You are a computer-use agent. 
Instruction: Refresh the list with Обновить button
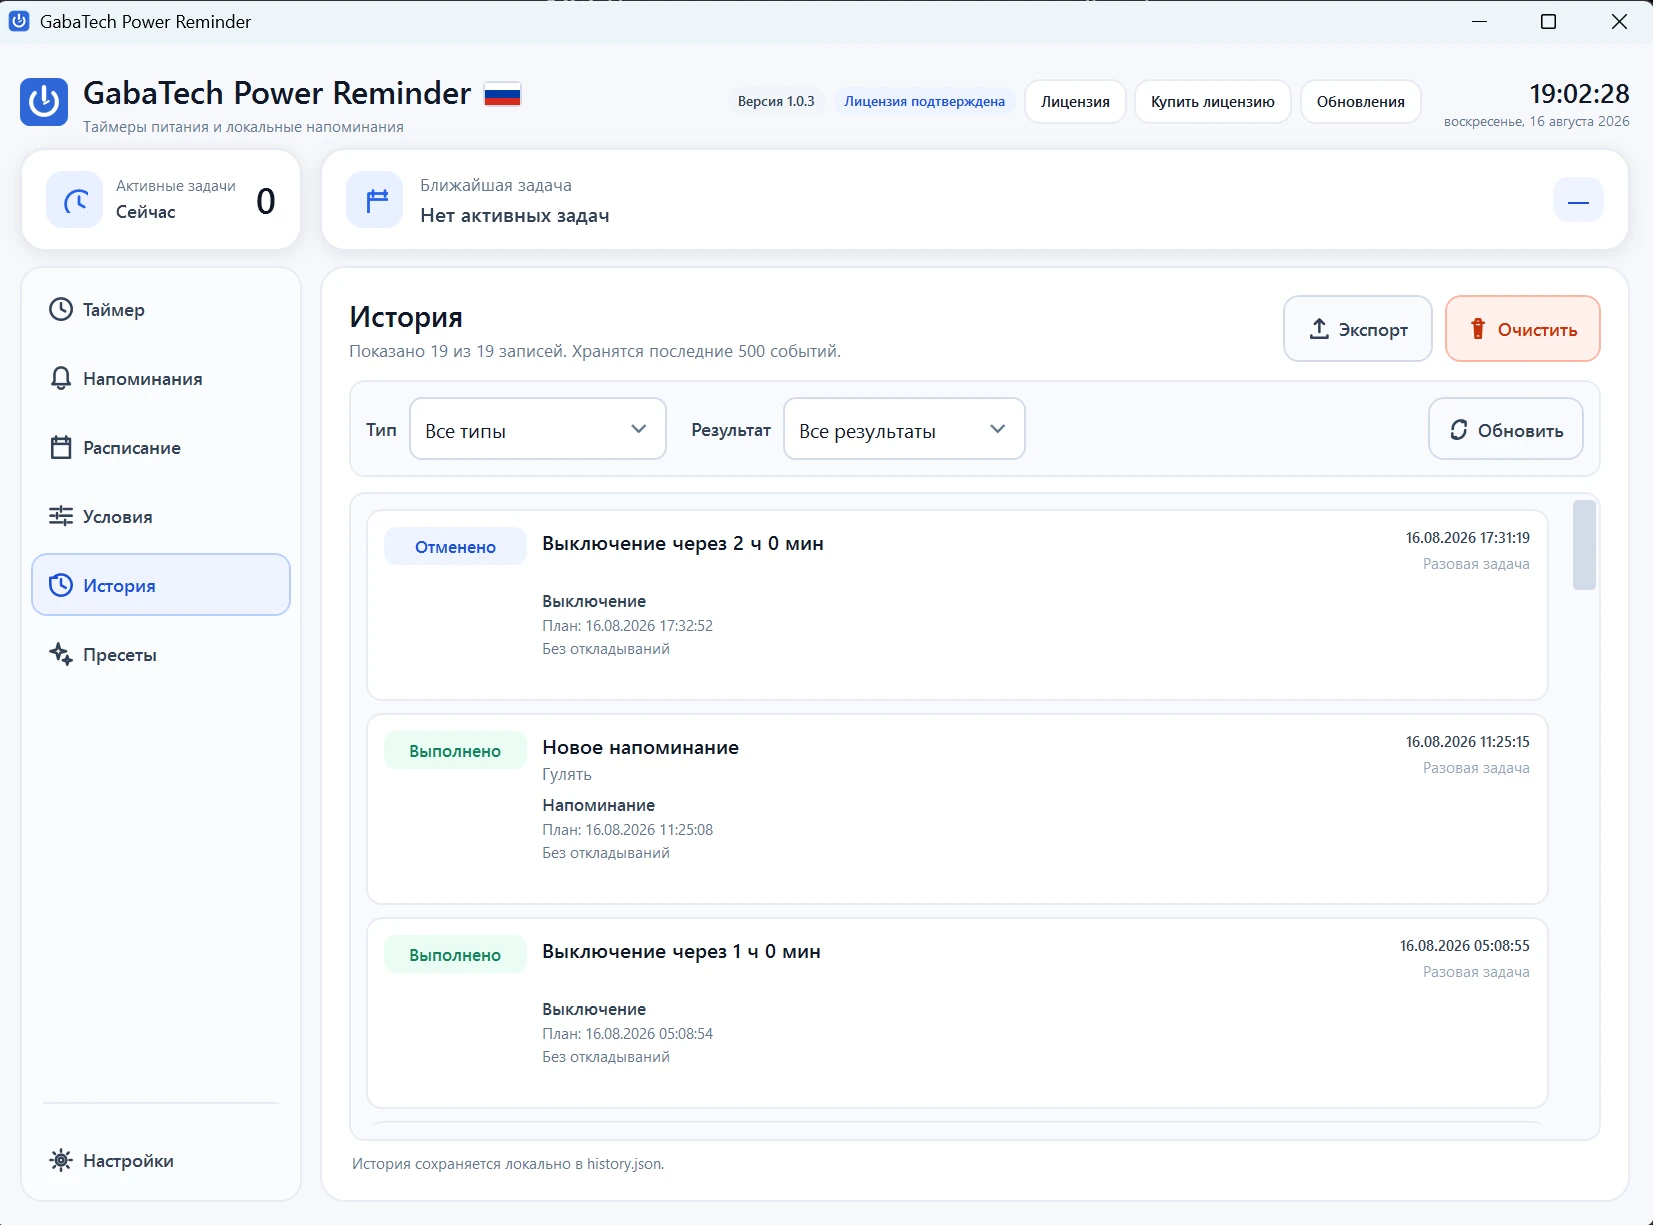coord(1506,429)
